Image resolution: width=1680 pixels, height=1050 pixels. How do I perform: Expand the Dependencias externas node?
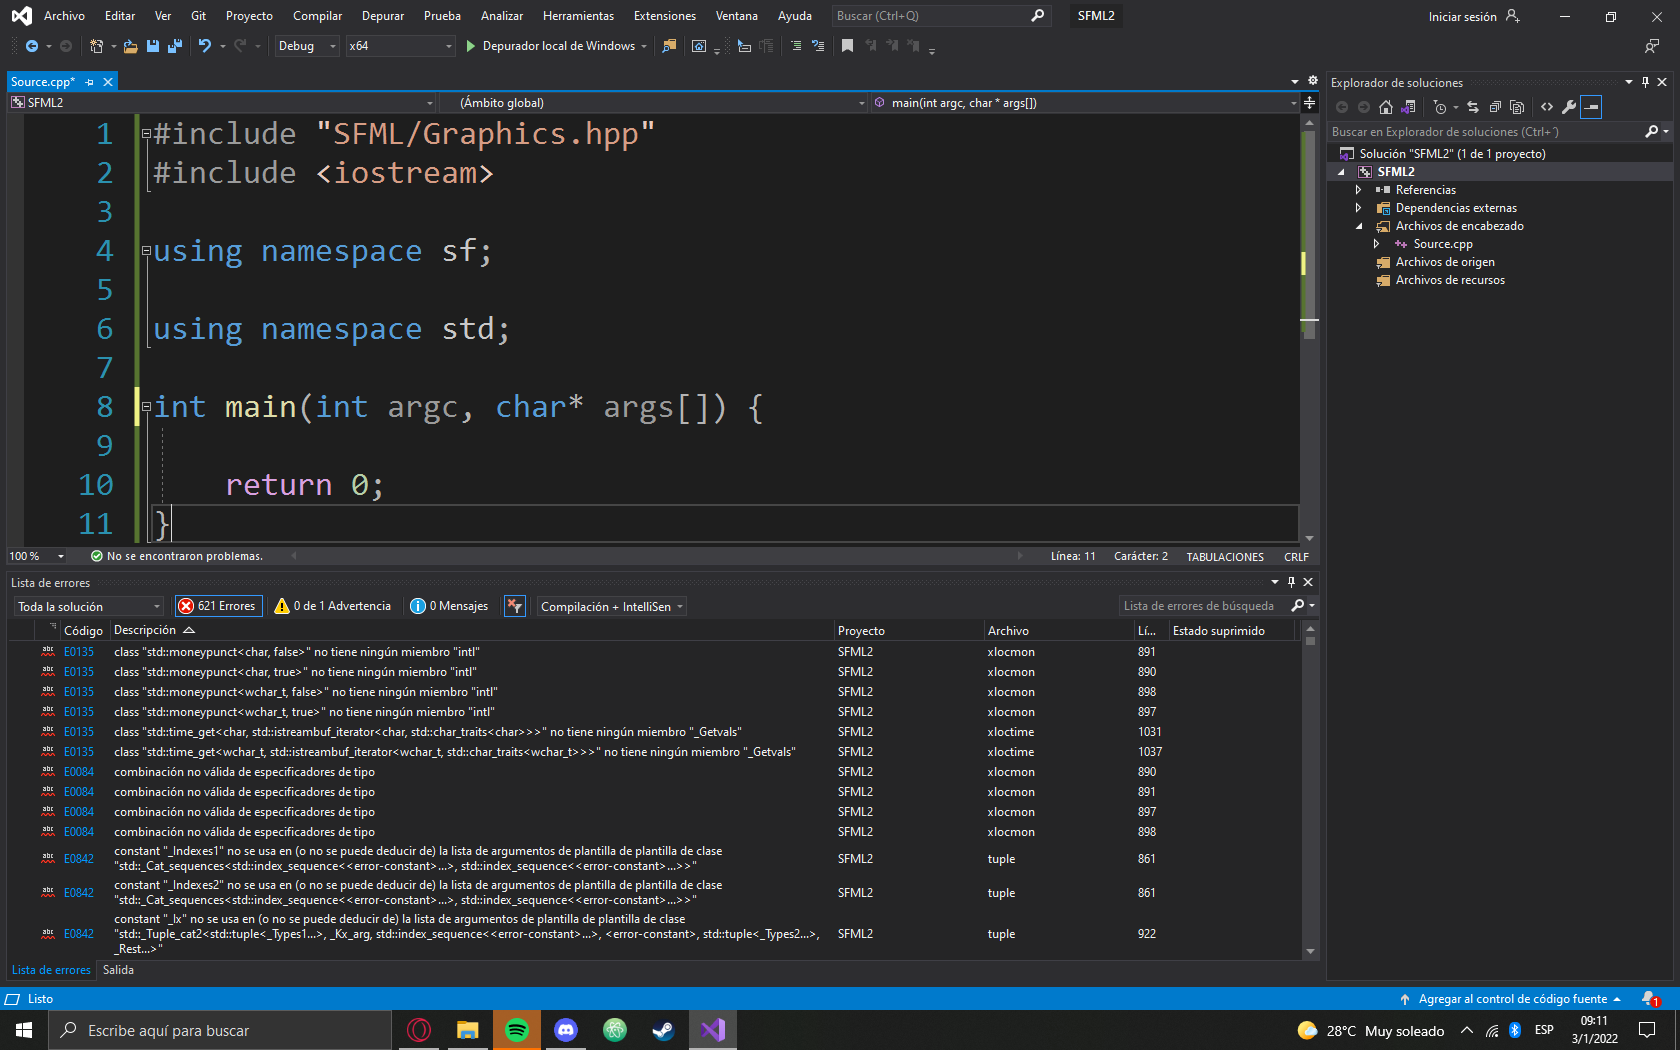tap(1358, 208)
